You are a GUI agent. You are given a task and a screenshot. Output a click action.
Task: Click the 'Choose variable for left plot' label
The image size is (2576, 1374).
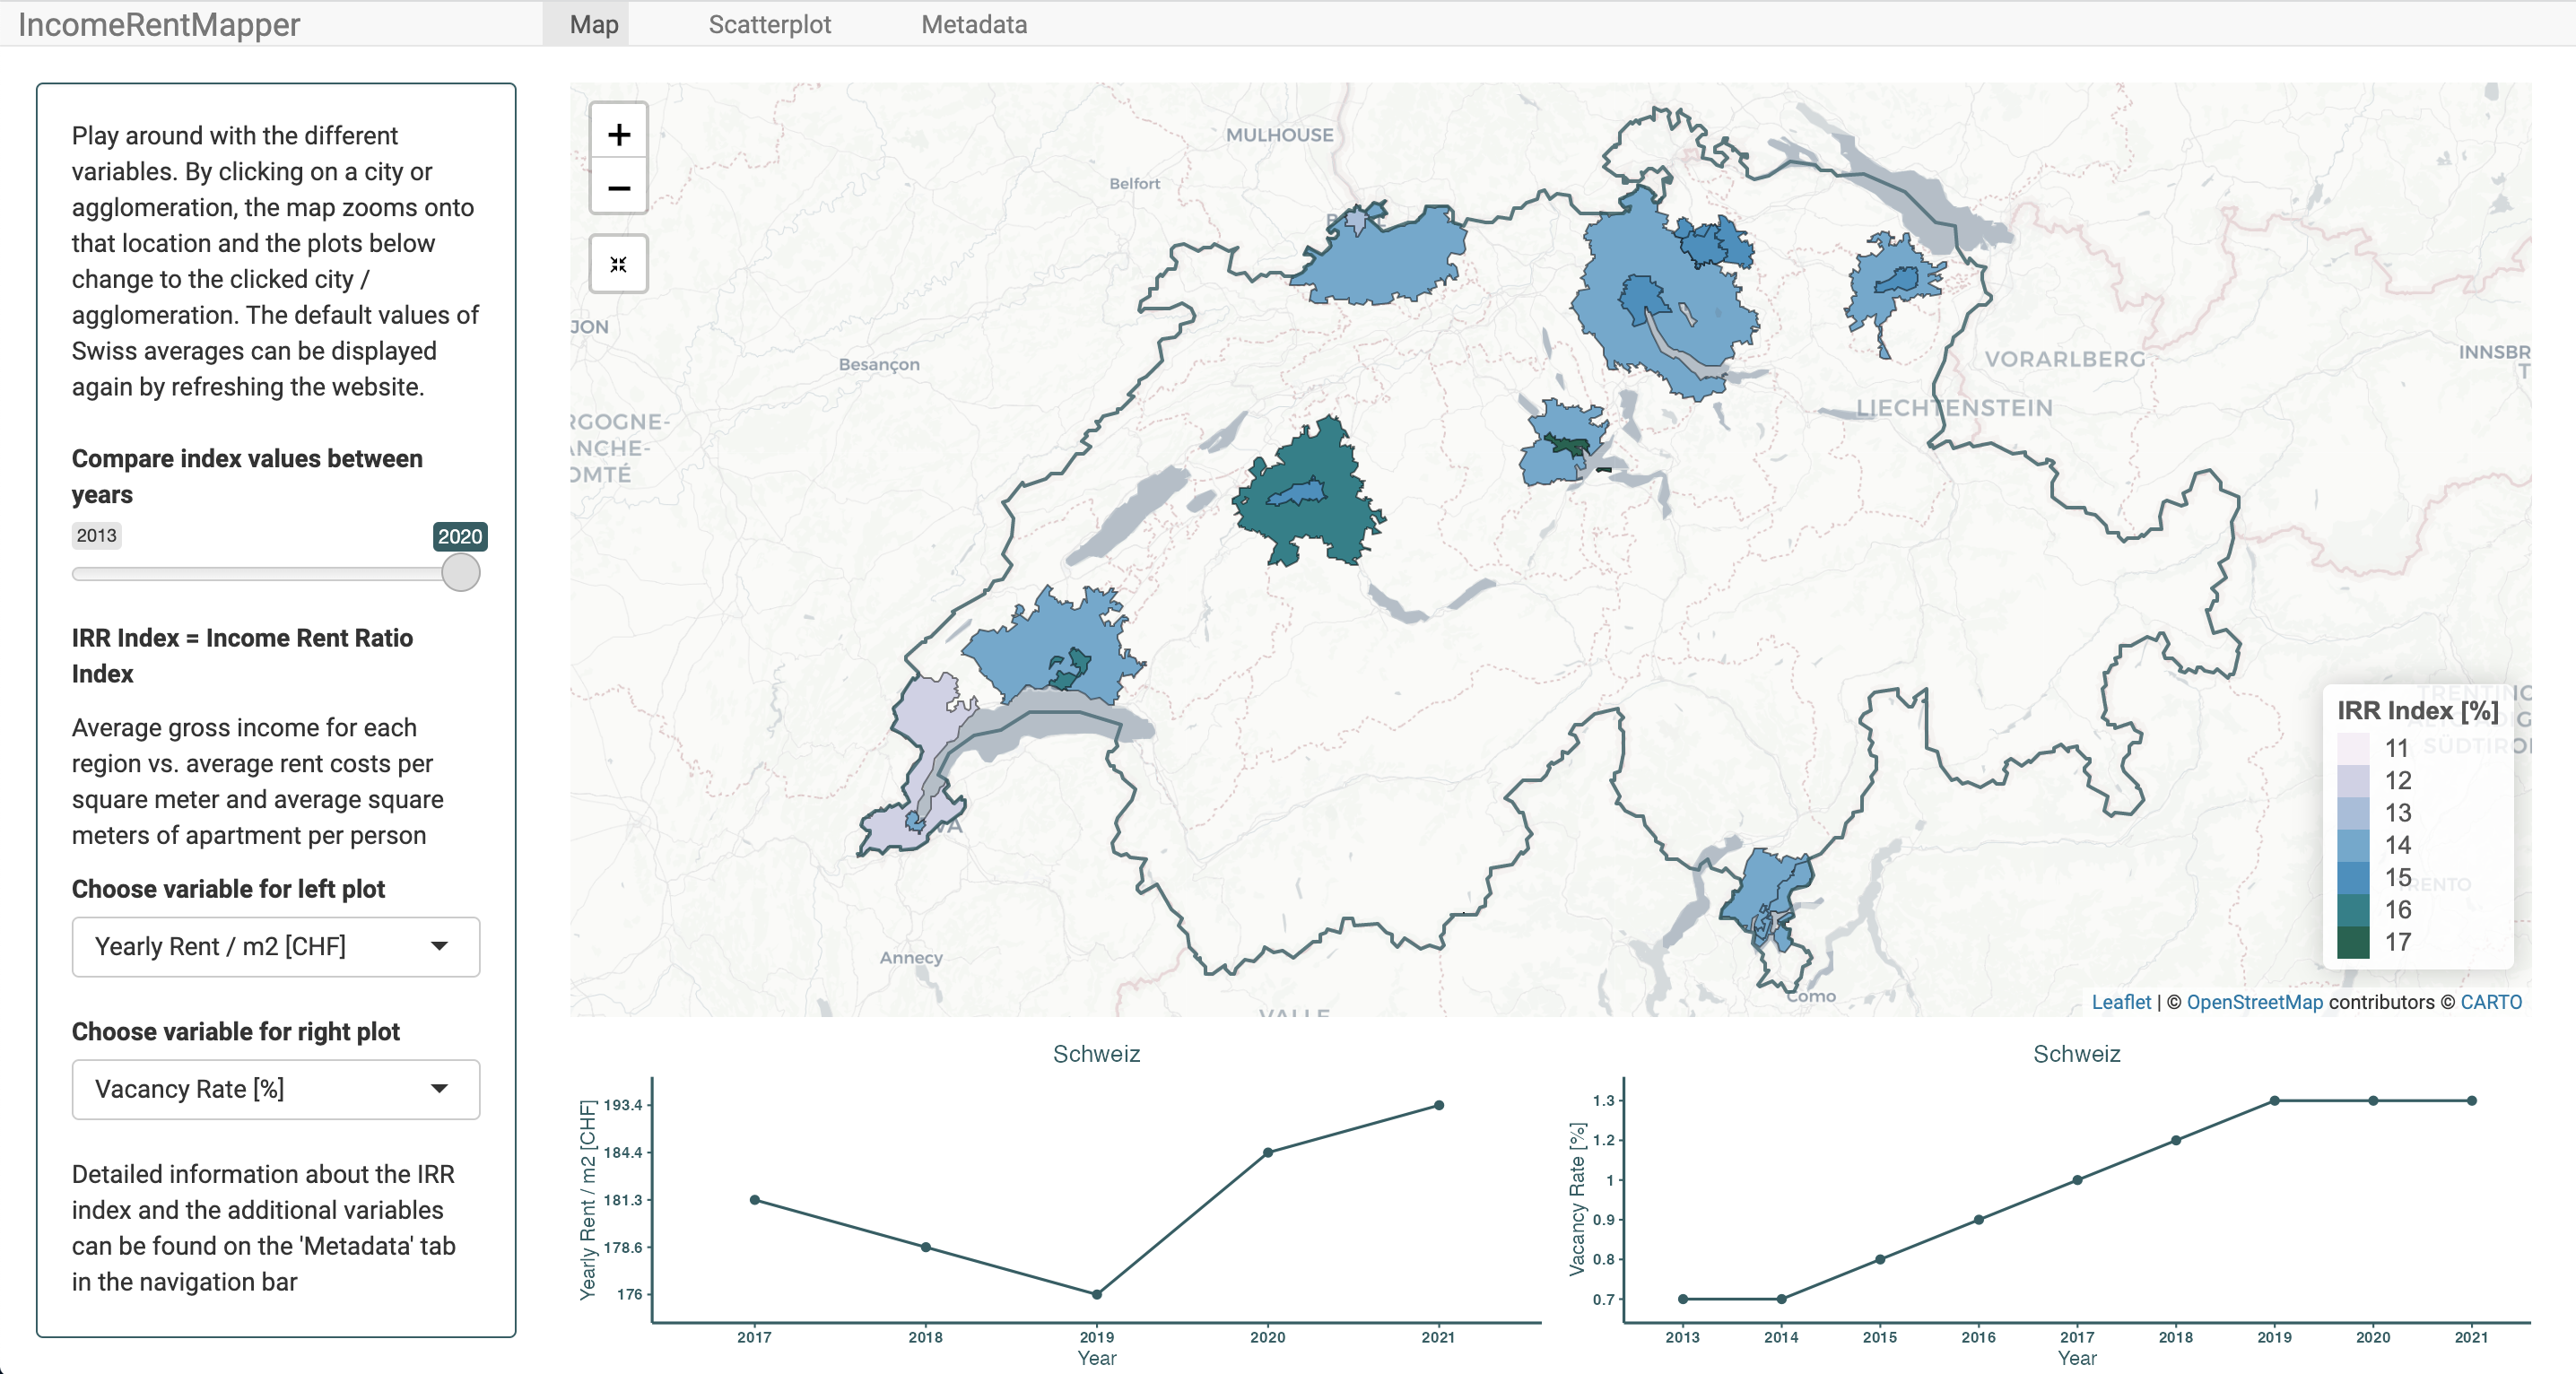pyautogui.click(x=228, y=889)
